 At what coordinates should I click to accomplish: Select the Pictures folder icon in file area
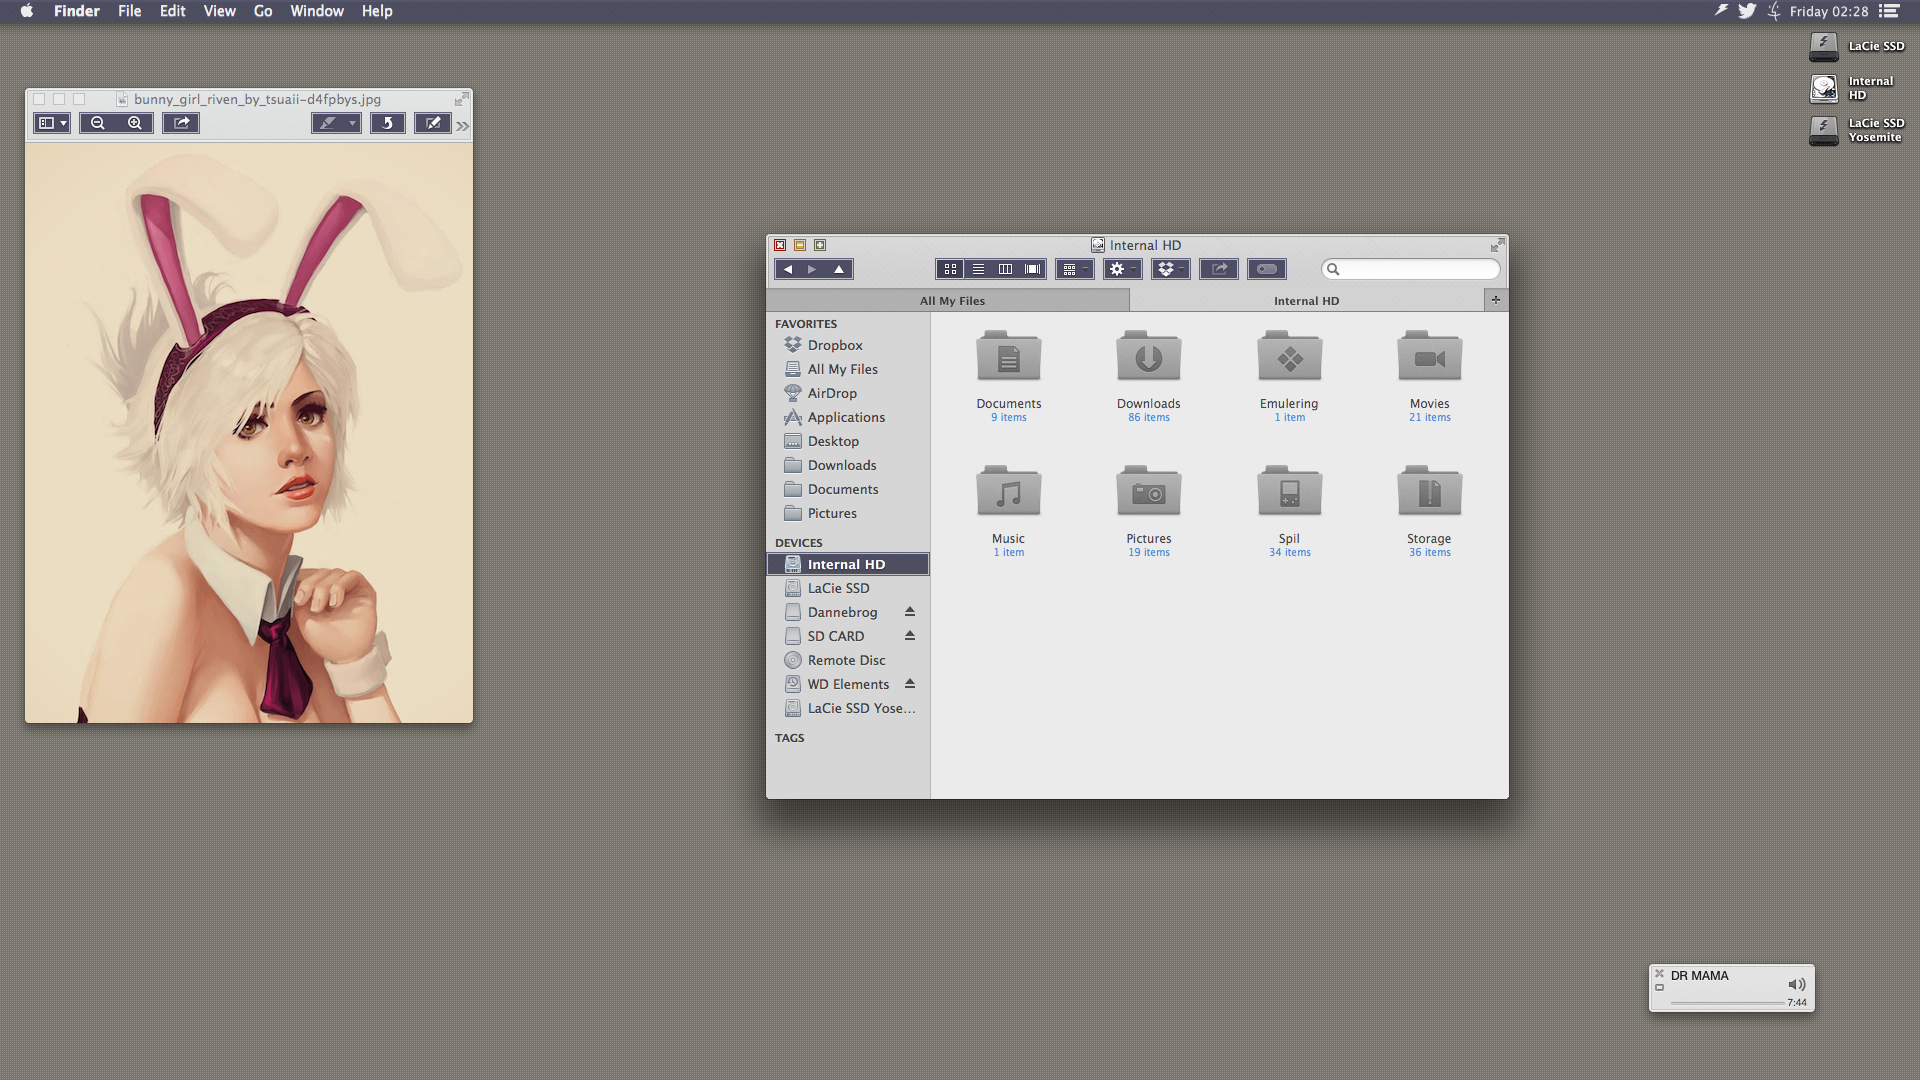(1149, 492)
